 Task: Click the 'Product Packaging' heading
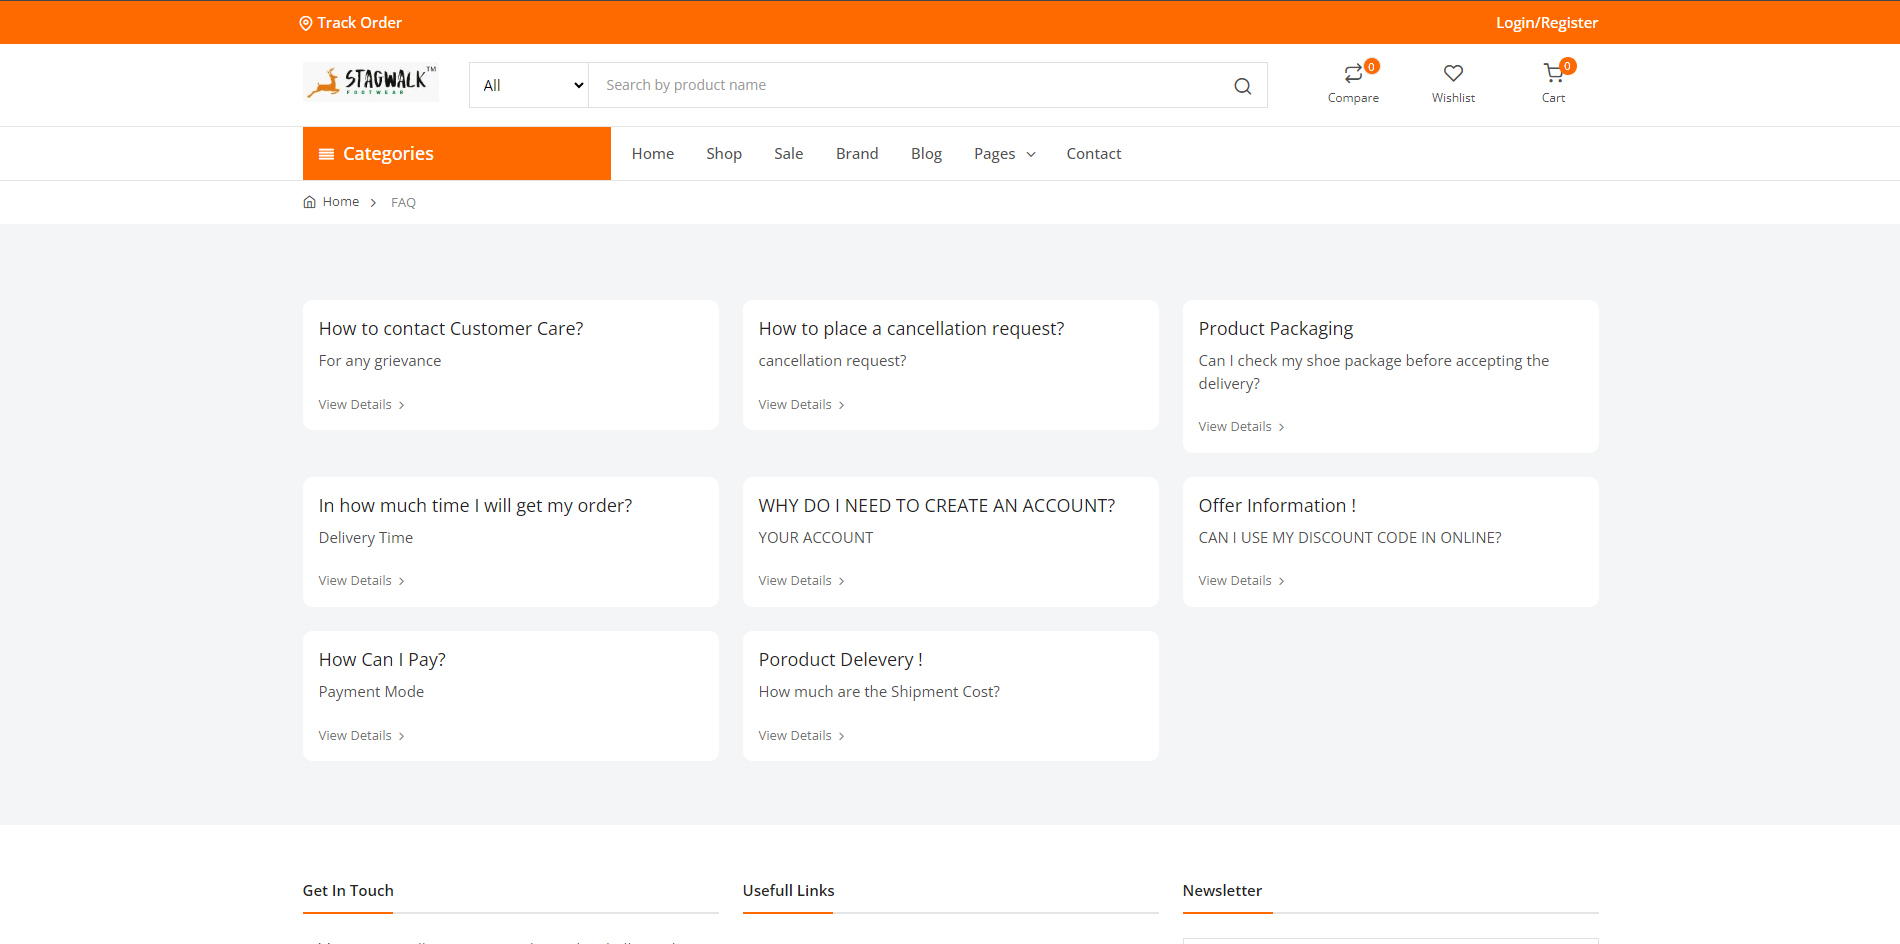[x=1276, y=329]
